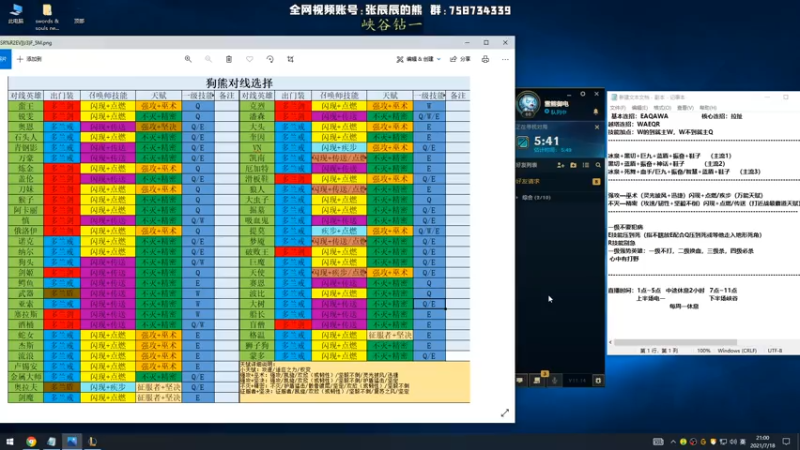This screenshot has width=800, height=450.
Task: Click the Notepad scrollbar left arrow
Action: tap(610, 342)
